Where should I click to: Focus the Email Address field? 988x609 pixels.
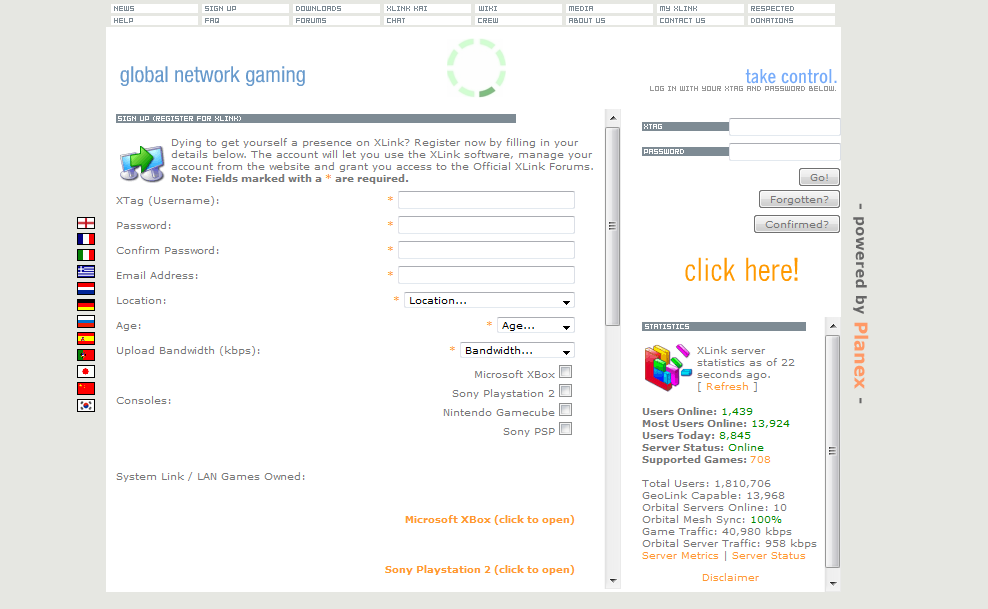tap(486, 275)
